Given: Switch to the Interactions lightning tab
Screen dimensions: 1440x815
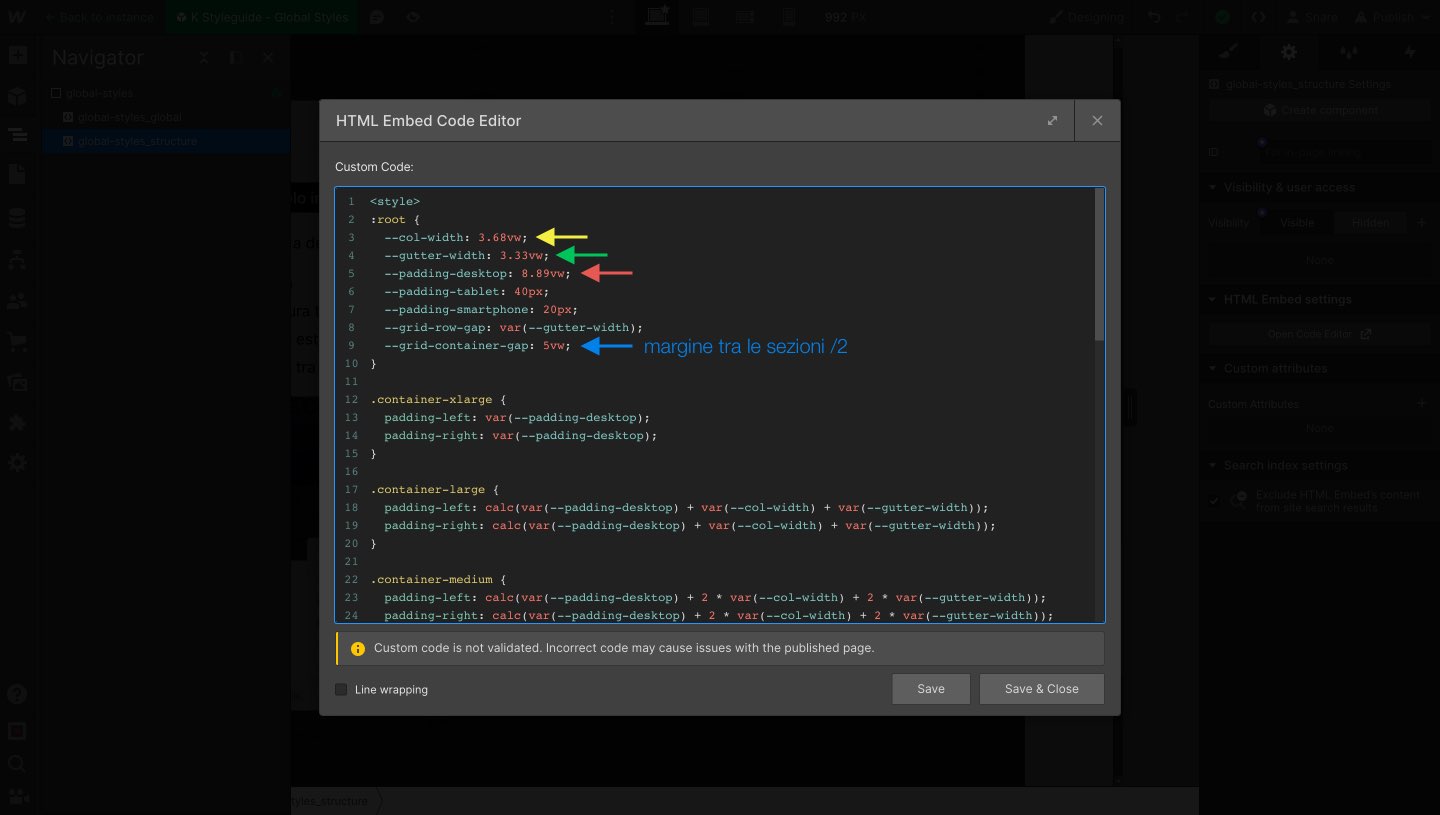Looking at the screenshot, I should point(1410,52).
